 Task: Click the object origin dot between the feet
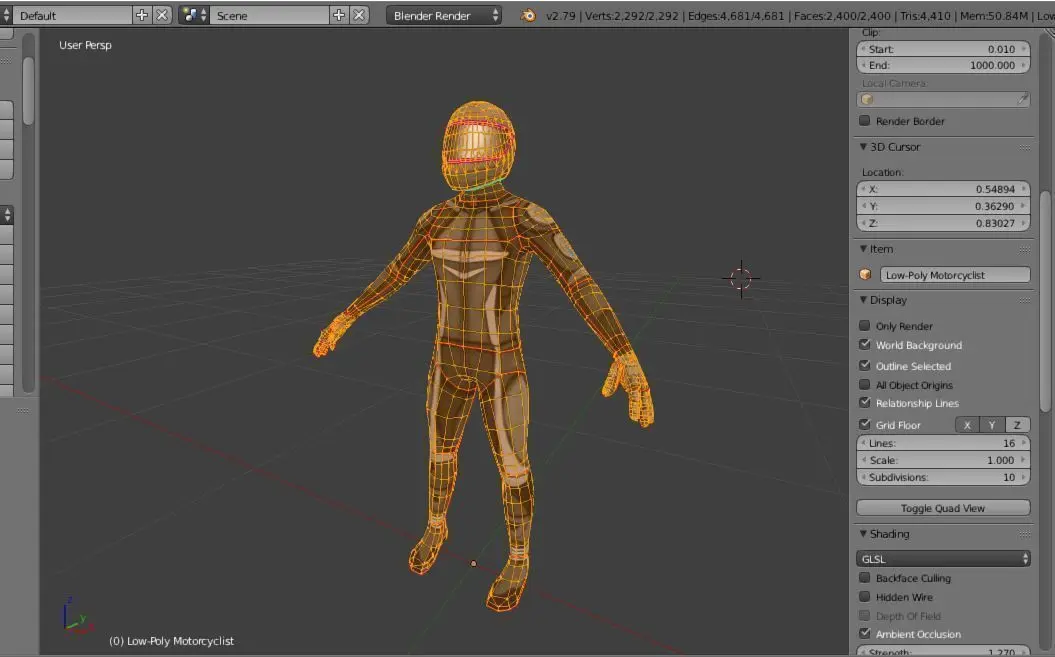tap(474, 563)
